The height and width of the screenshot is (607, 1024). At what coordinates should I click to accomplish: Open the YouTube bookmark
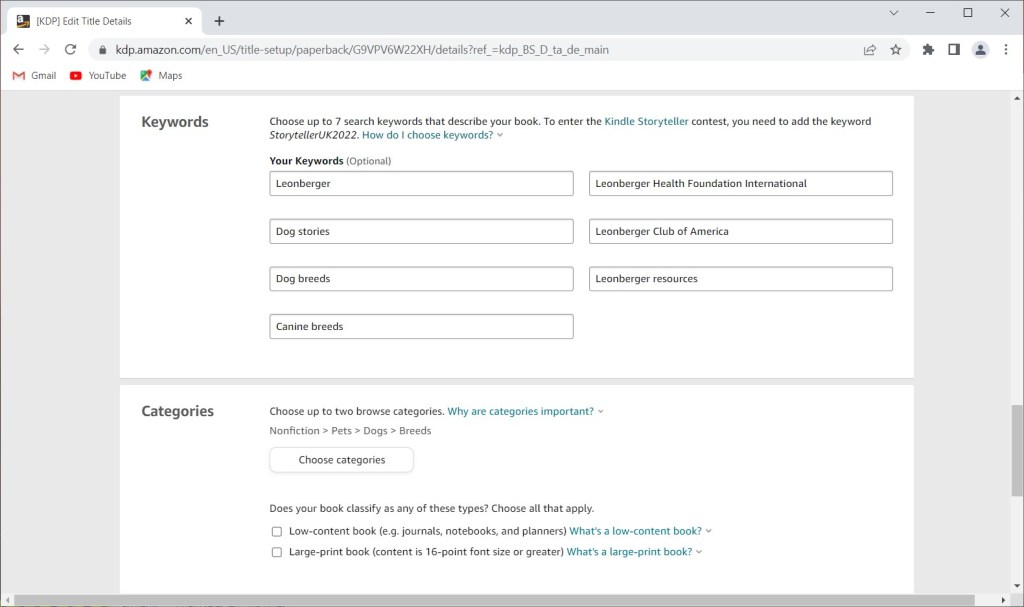[x=98, y=75]
